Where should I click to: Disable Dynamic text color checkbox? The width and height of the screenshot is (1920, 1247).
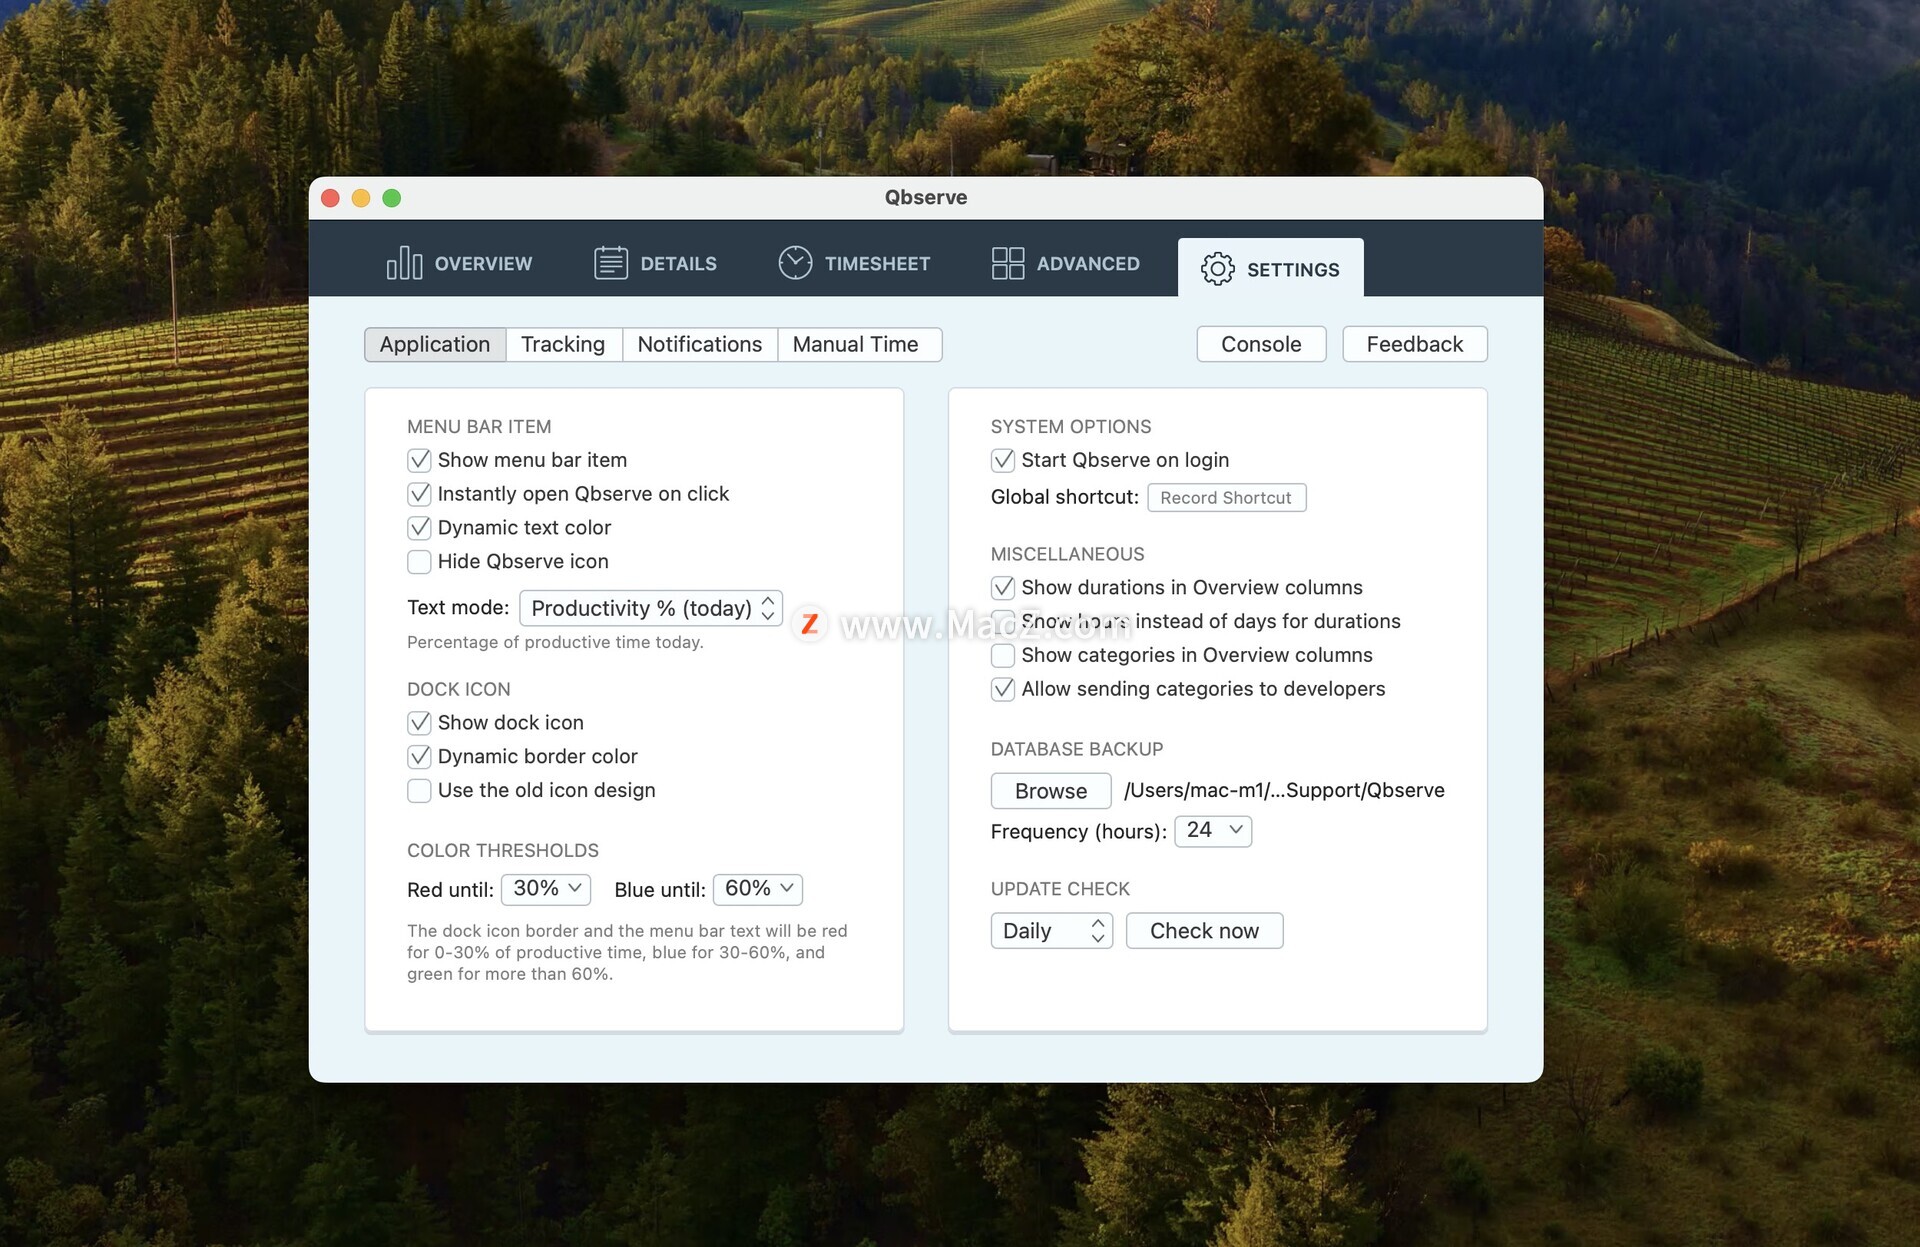419,528
